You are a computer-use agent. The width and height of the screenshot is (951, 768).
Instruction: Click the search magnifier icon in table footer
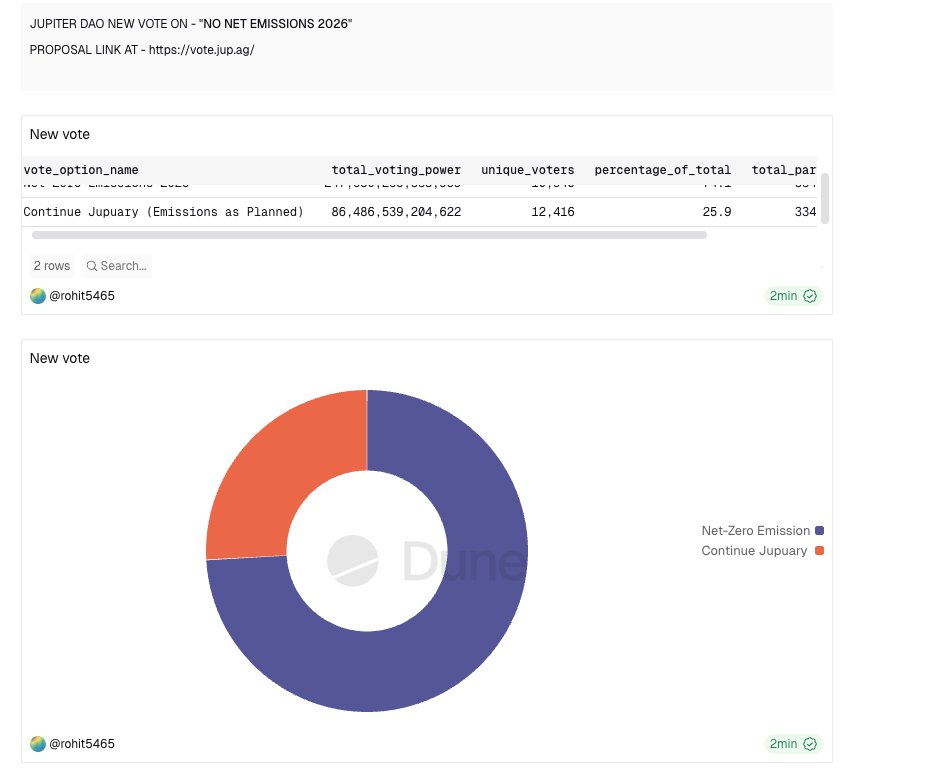coord(92,266)
